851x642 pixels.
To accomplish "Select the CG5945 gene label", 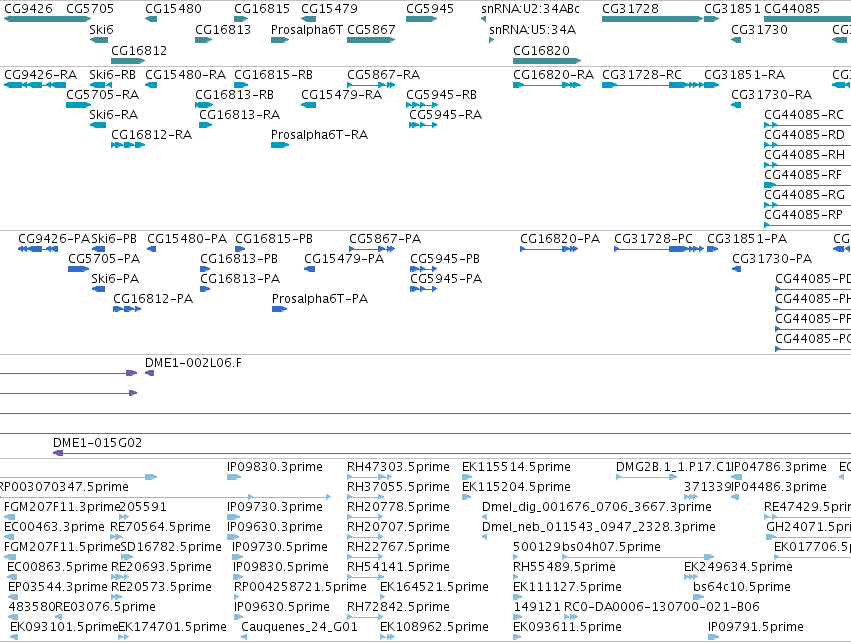I will pyautogui.click(x=430, y=9).
